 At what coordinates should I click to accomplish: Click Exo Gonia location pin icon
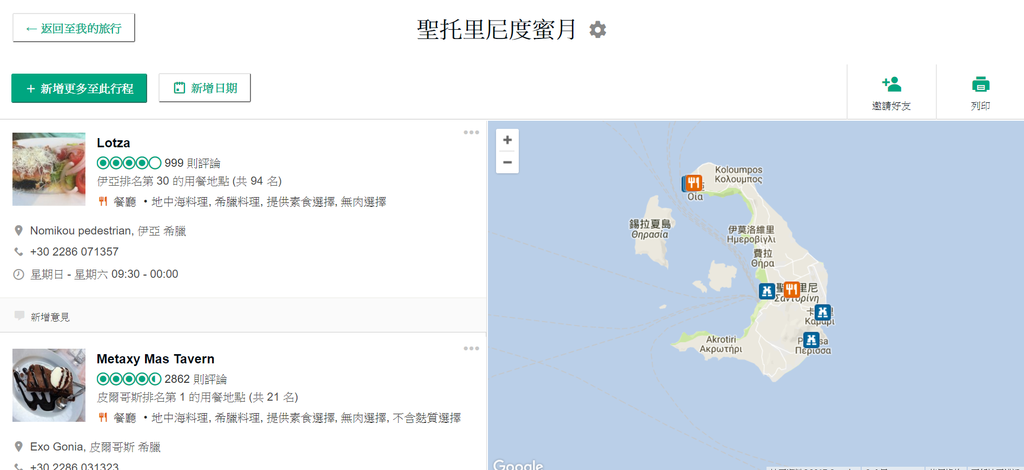18,447
